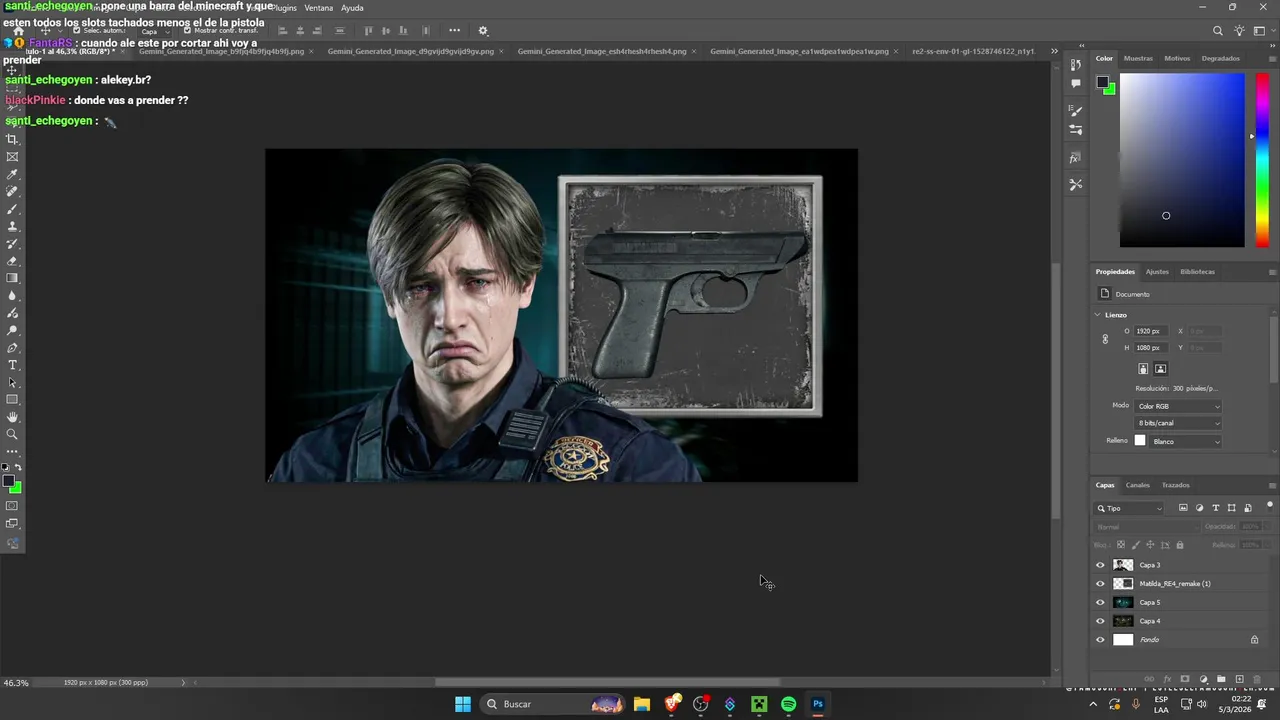
Task: Open the History panel icon
Action: pyautogui.click(x=1075, y=65)
